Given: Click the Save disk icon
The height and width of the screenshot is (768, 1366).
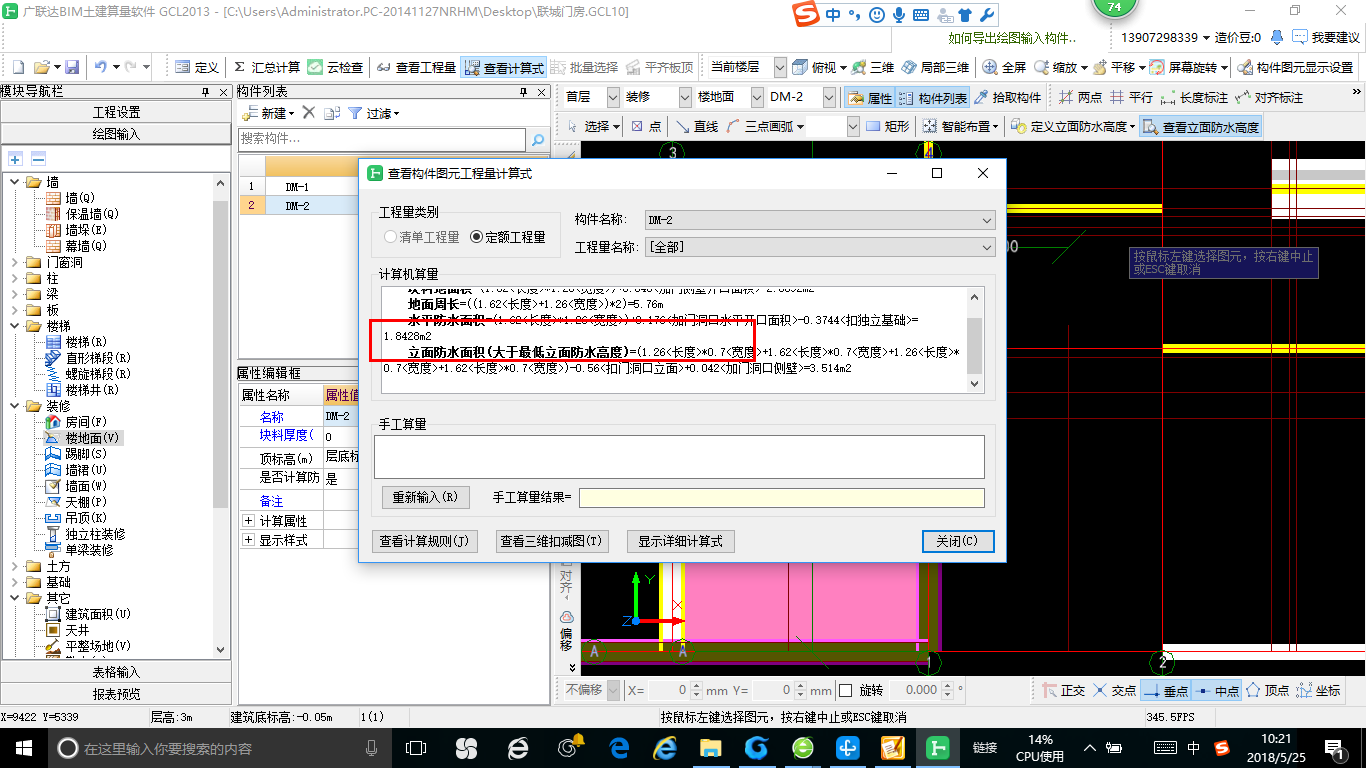Looking at the screenshot, I should (x=72, y=67).
